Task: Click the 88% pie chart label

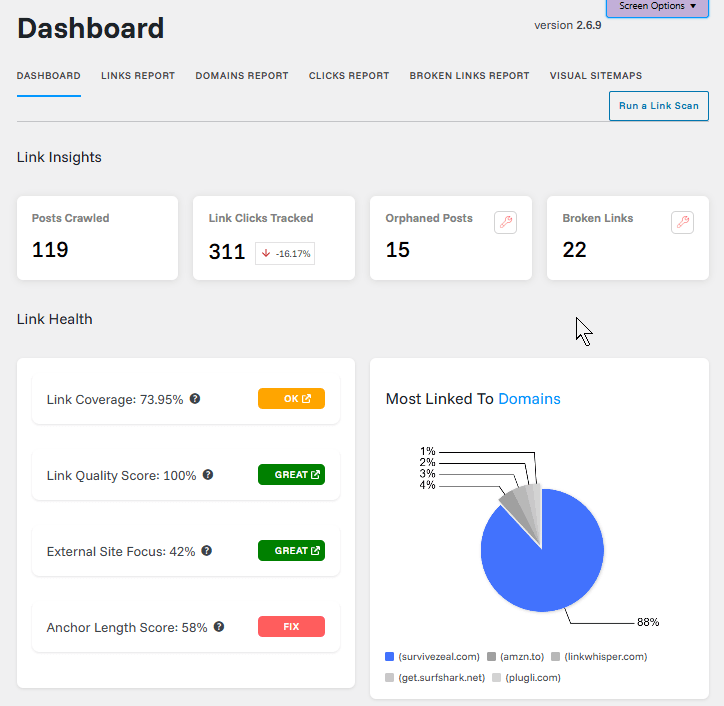Action: 648,622
